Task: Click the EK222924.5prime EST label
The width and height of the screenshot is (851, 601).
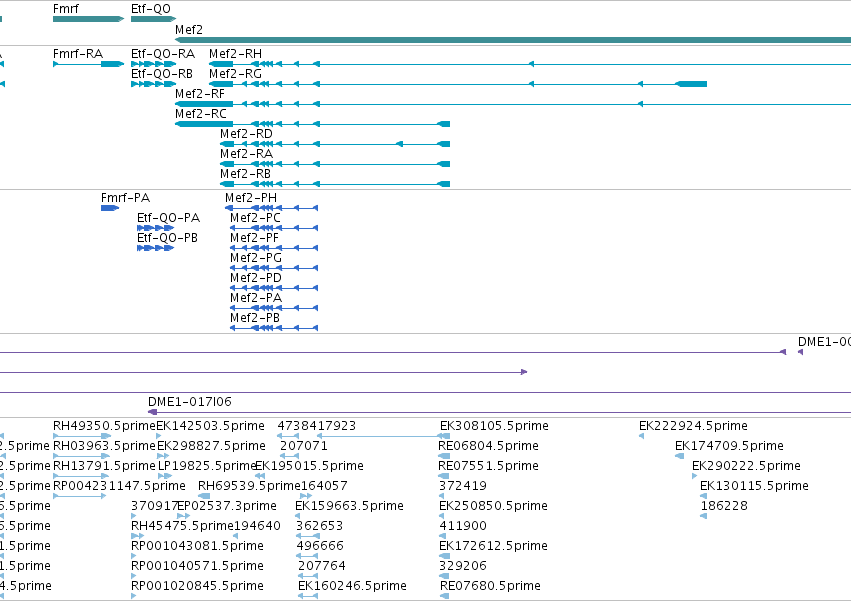Action: (x=694, y=426)
